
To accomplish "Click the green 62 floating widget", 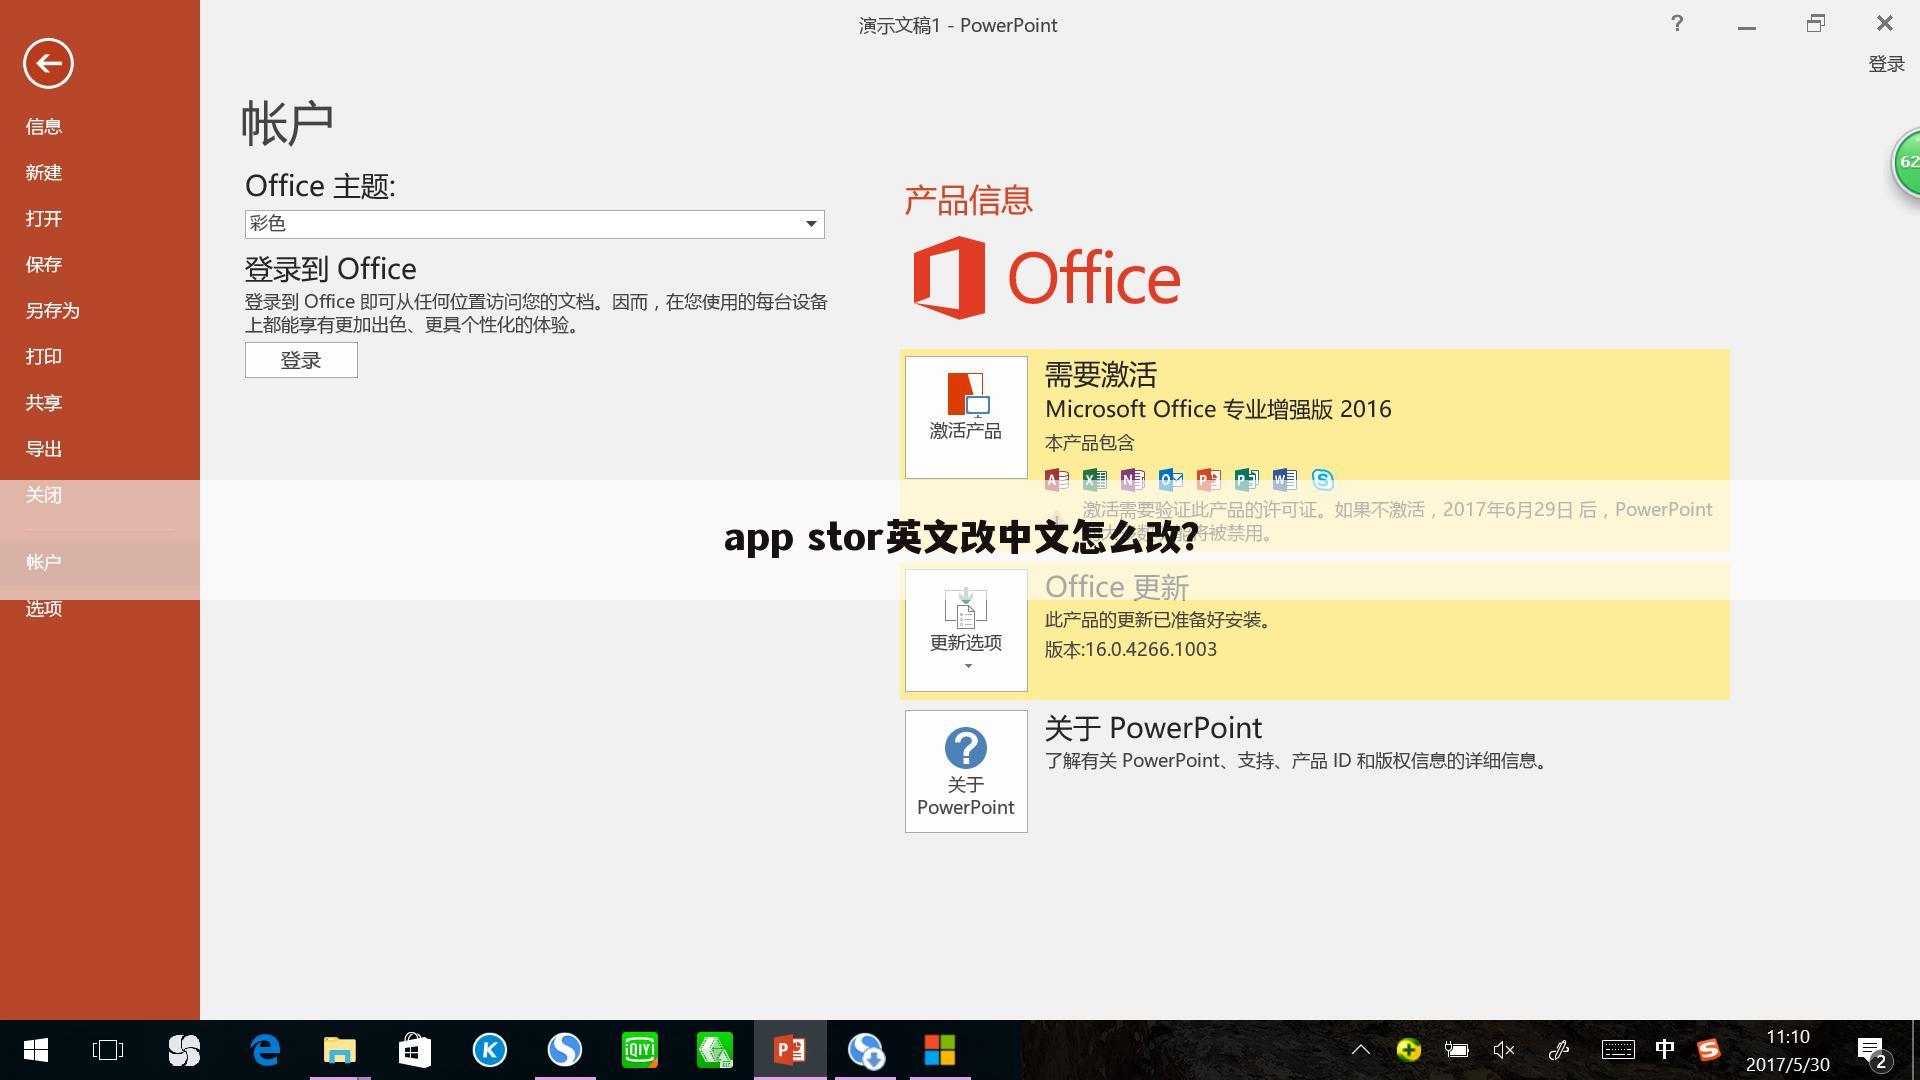I will (1907, 162).
